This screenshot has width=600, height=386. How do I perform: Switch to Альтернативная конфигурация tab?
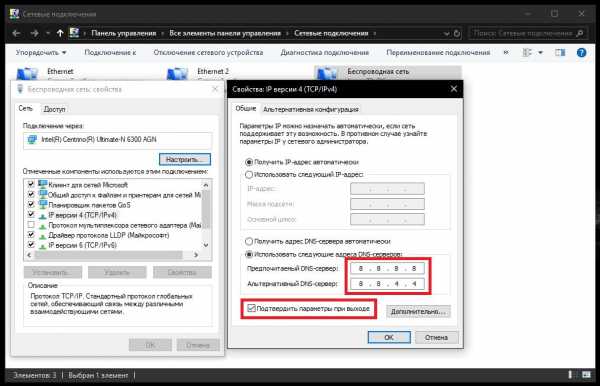click(x=311, y=109)
